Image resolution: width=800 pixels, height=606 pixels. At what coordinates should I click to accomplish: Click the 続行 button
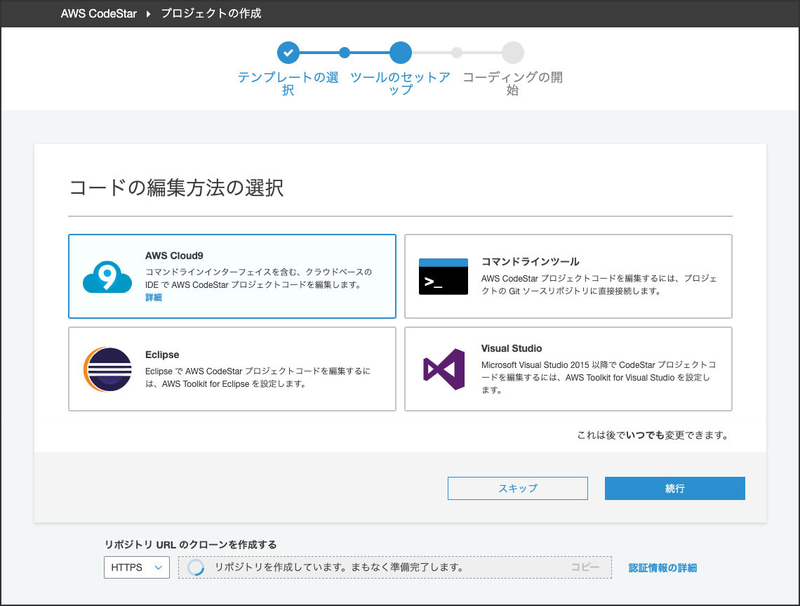(x=675, y=488)
